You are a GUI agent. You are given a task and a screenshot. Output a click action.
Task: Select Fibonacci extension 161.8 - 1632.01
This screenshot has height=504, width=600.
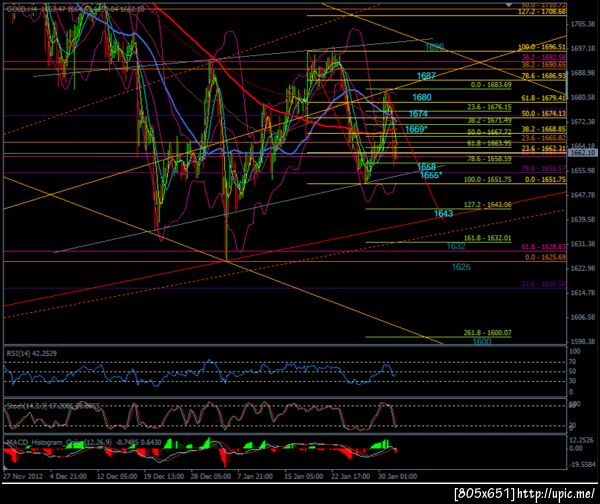488,238
